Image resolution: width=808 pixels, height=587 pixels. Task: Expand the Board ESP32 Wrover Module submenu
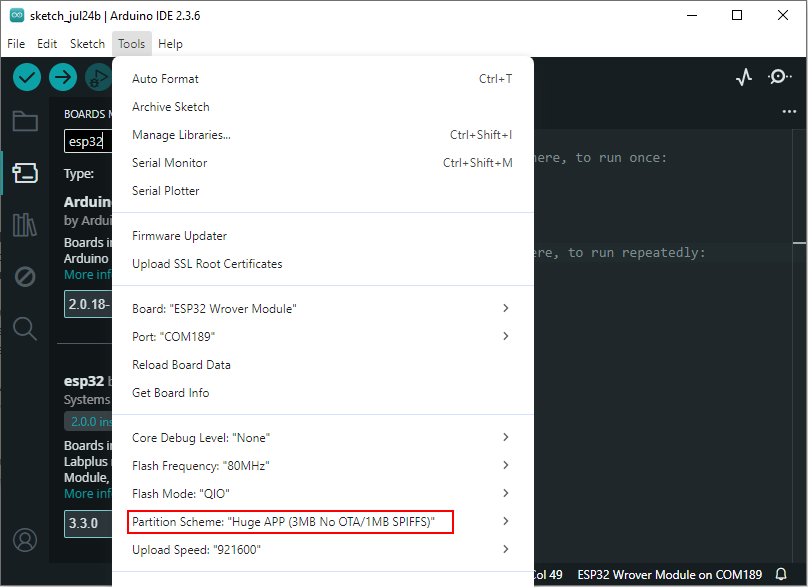point(323,308)
